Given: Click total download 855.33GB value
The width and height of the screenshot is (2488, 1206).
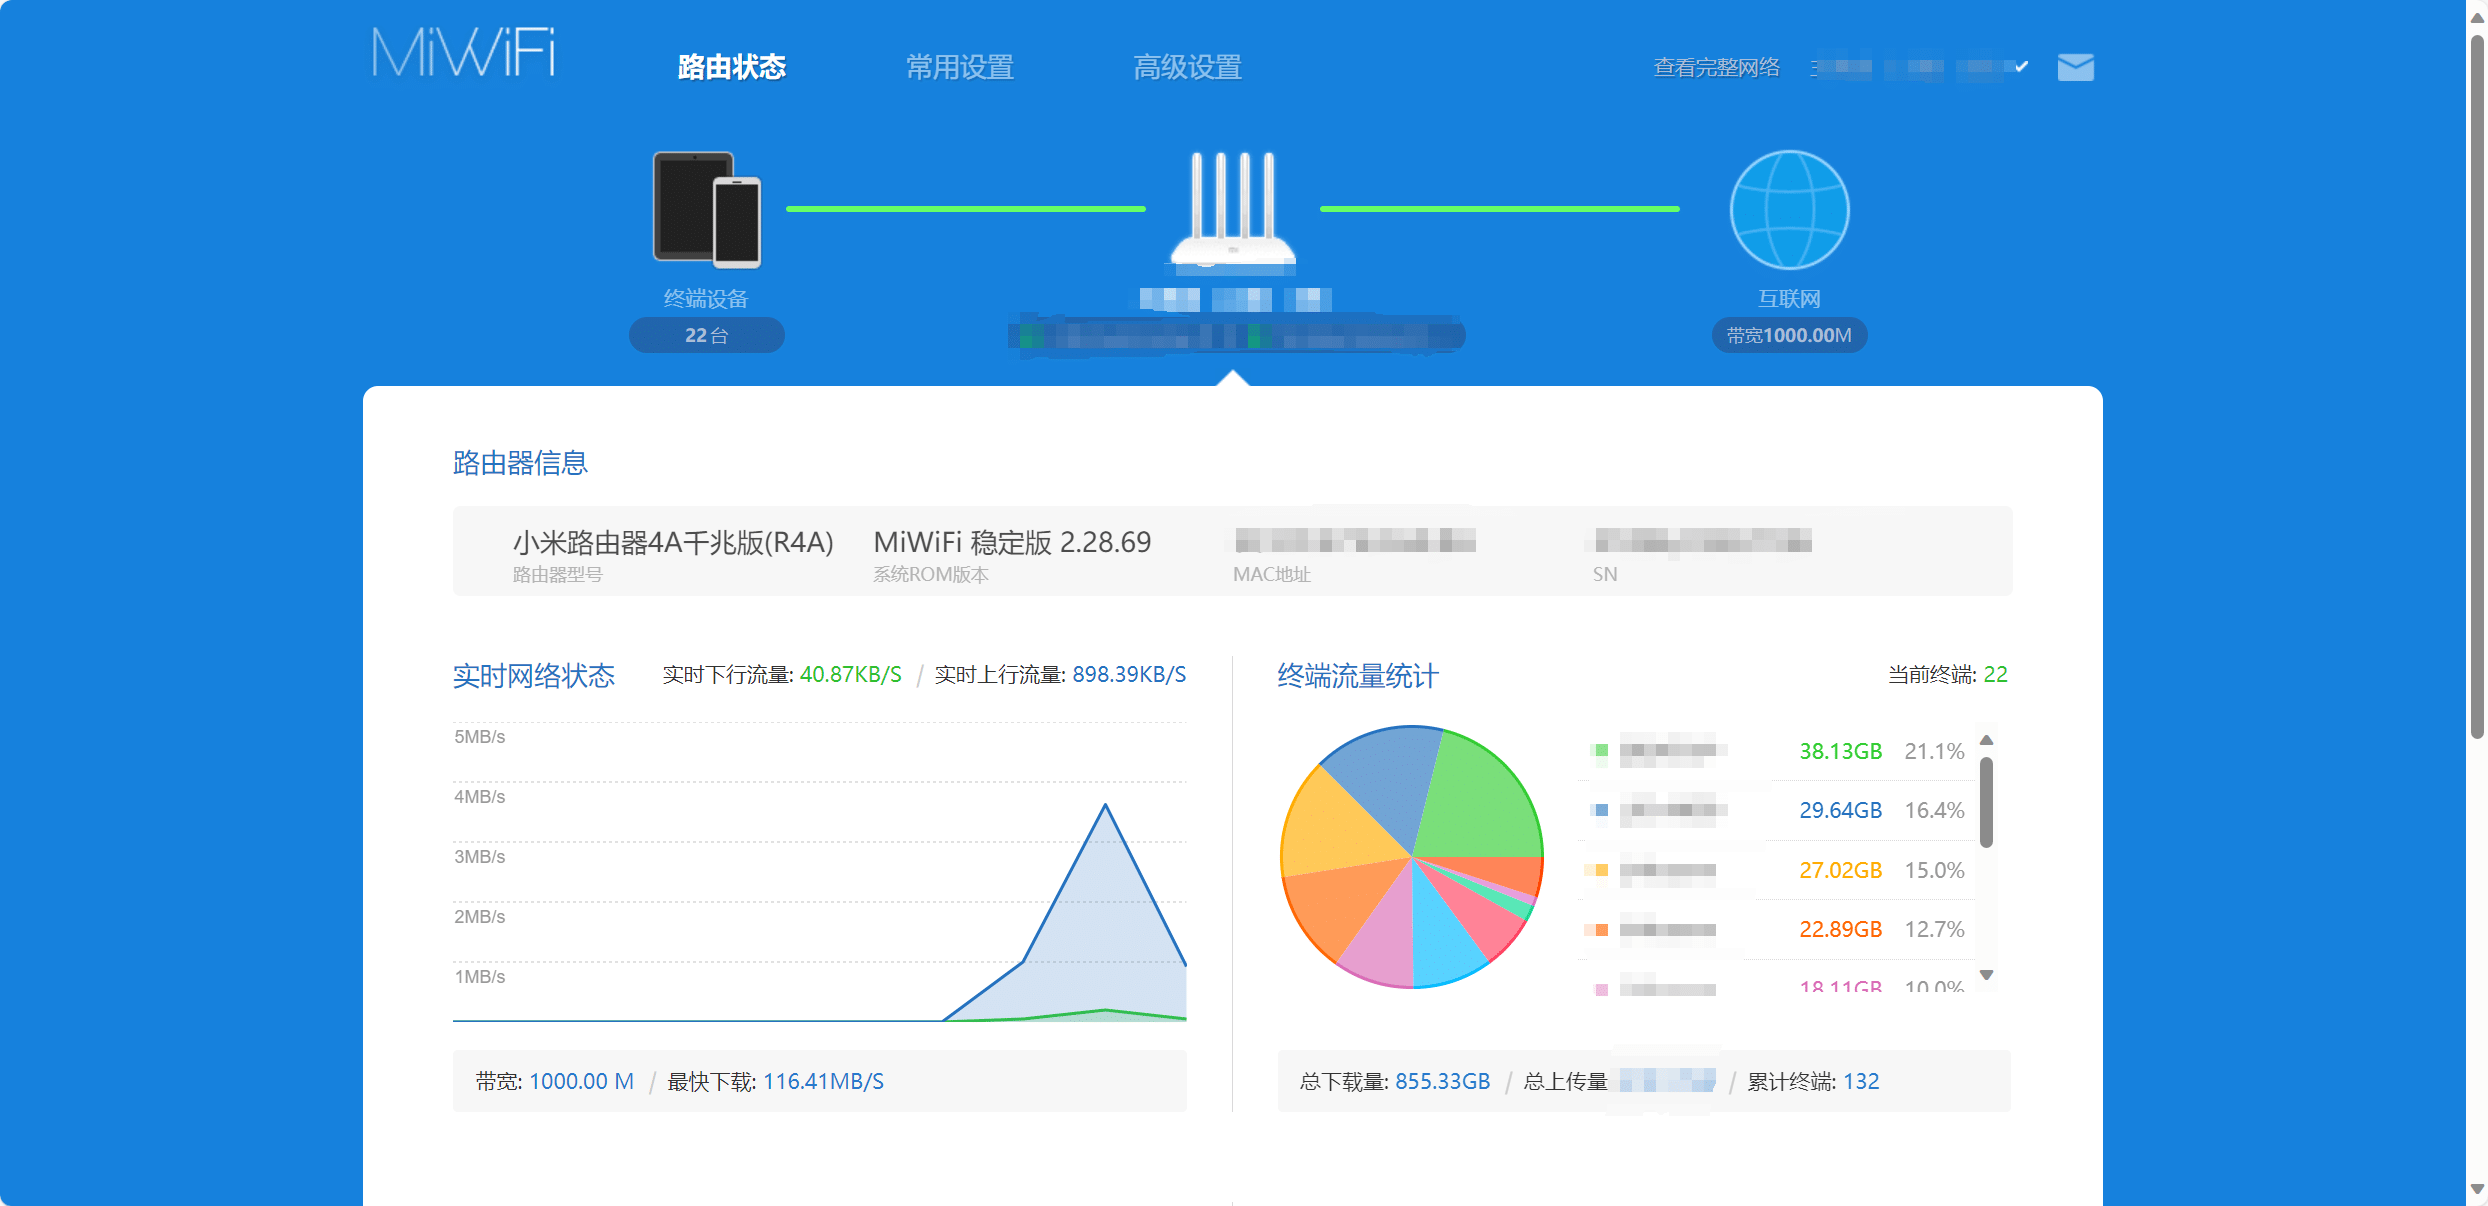Looking at the screenshot, I should pos(1442,1081).
